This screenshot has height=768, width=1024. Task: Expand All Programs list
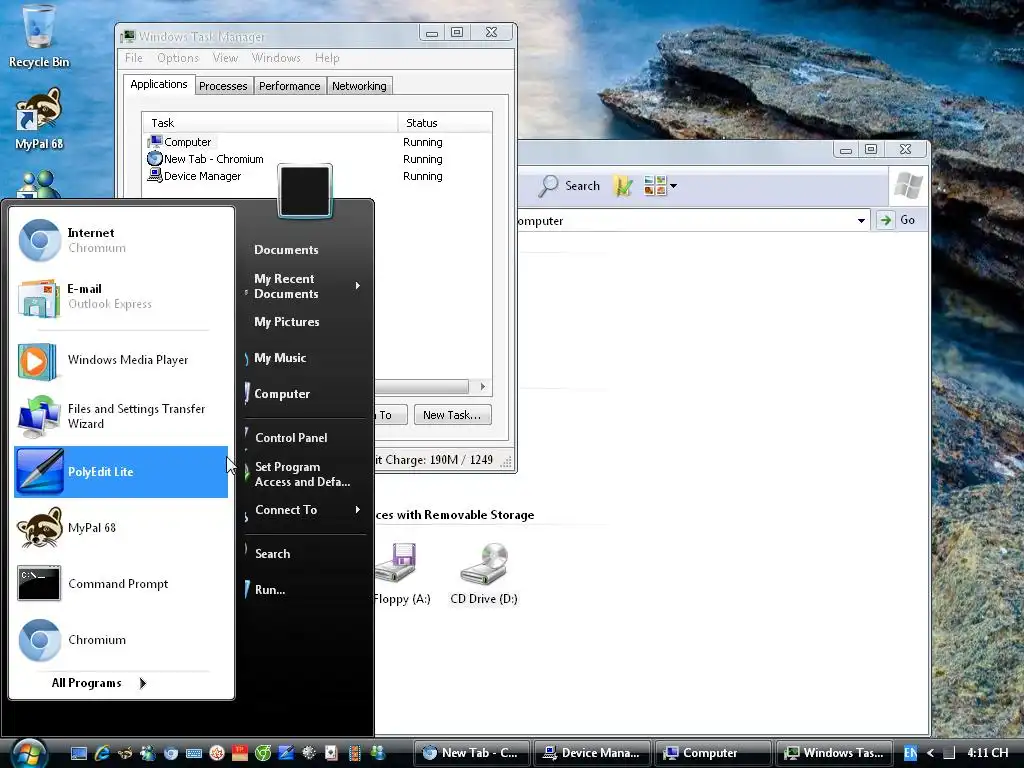[x=99, y=683]
